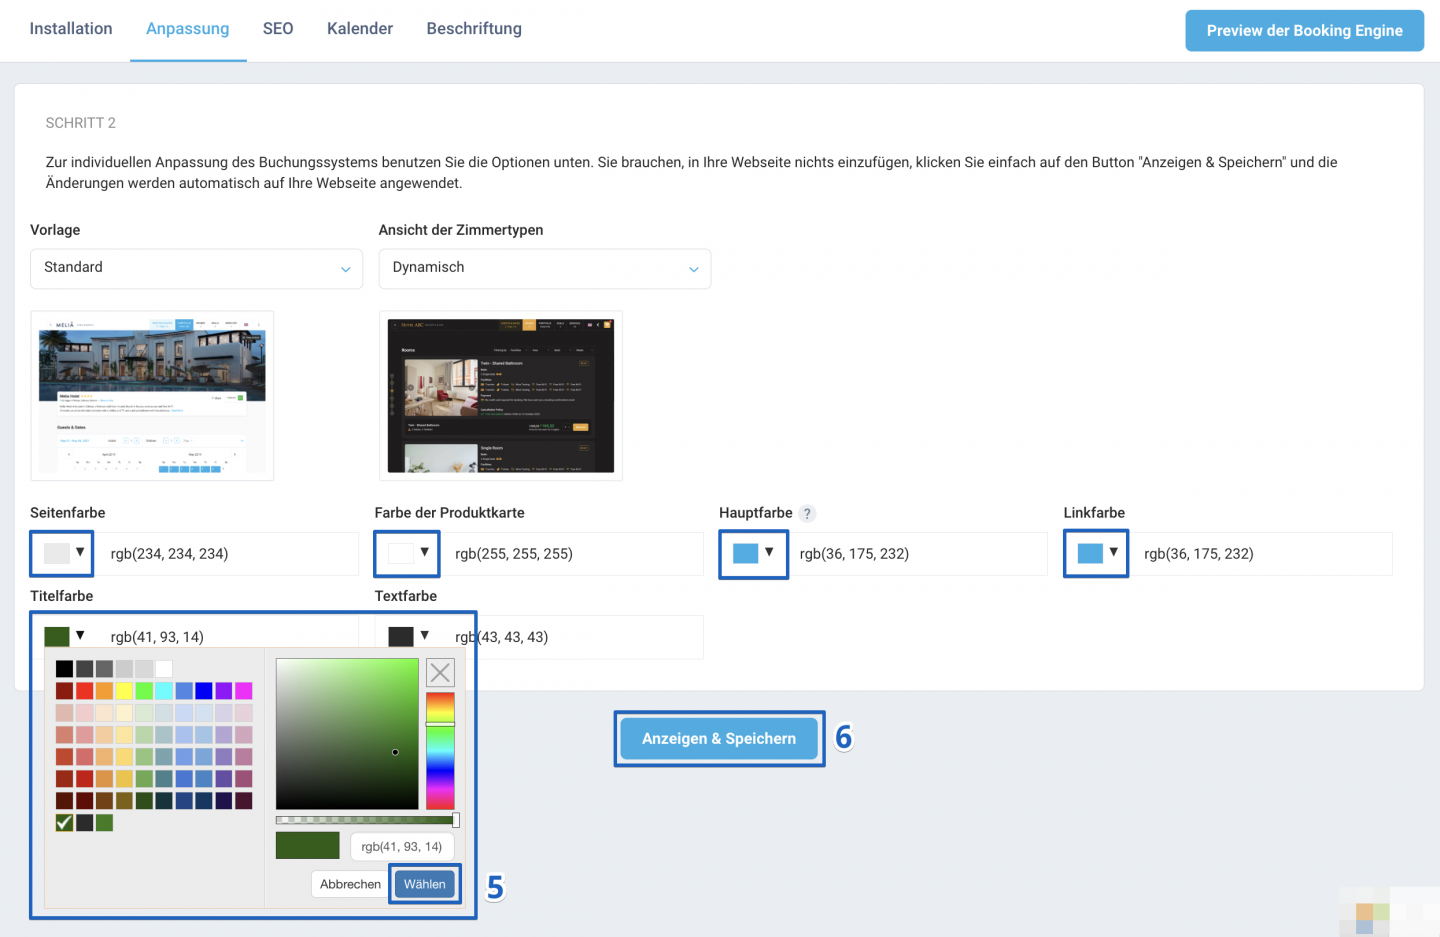Select the black swatch in the palette
The height and width of the screenshot is (937, 1440).
coord(64,669)
